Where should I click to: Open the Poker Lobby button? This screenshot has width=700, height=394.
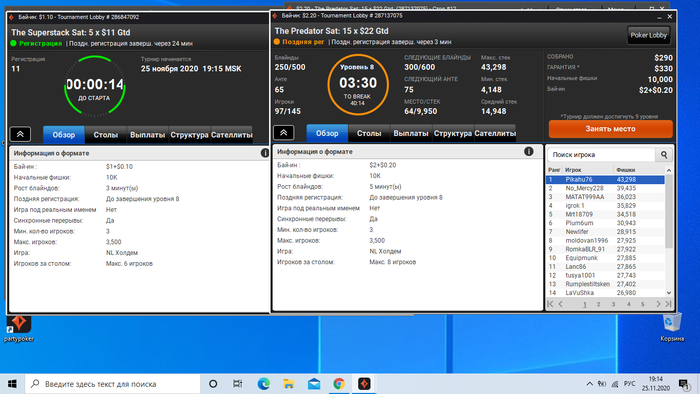point(648,35)
